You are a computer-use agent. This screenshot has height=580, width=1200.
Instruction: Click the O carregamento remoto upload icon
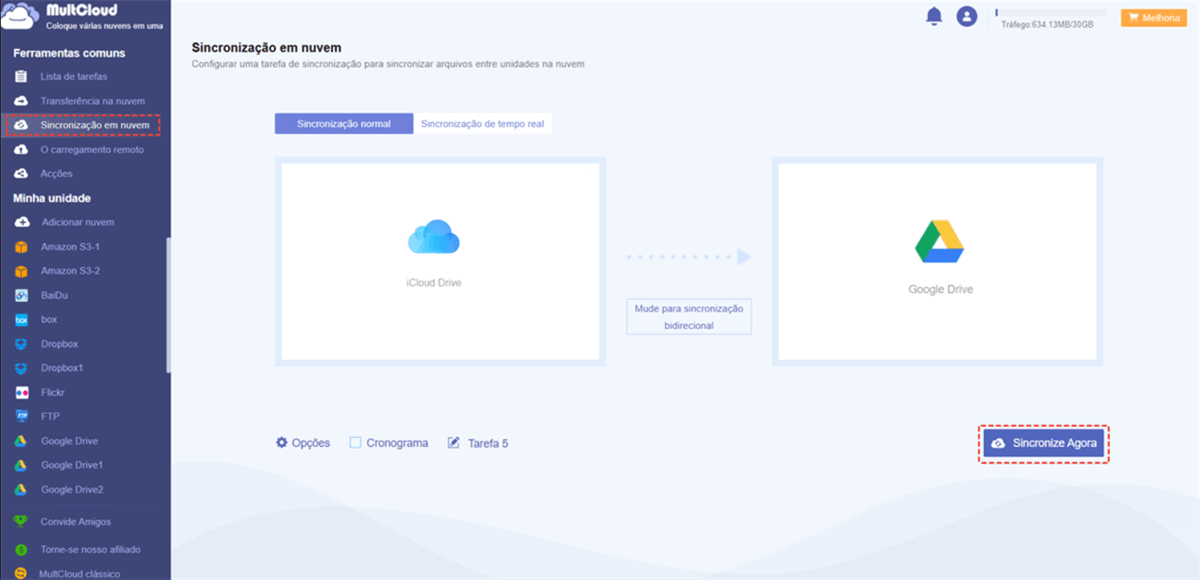[x=21, y=149]
